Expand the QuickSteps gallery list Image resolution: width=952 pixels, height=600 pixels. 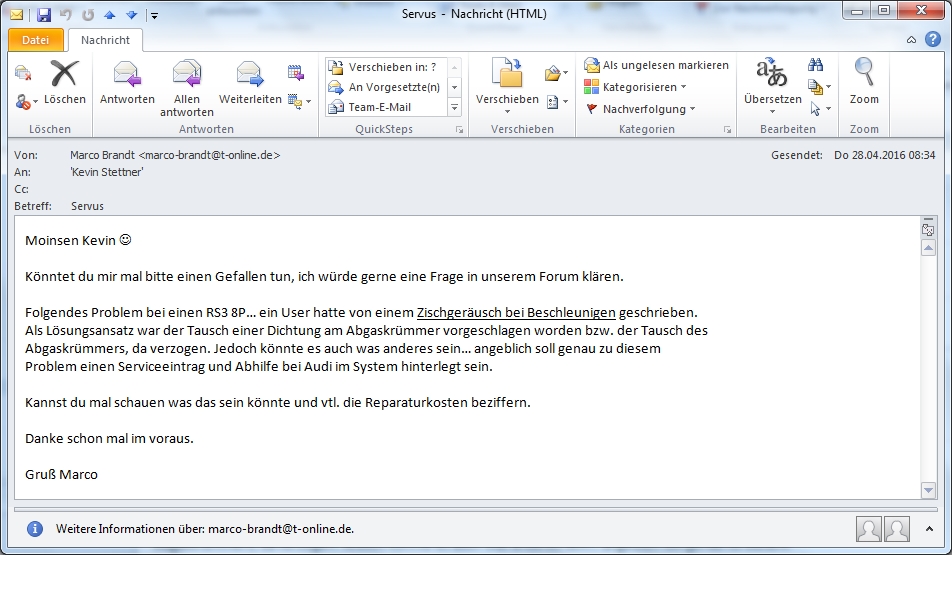[x=454, y=108]
